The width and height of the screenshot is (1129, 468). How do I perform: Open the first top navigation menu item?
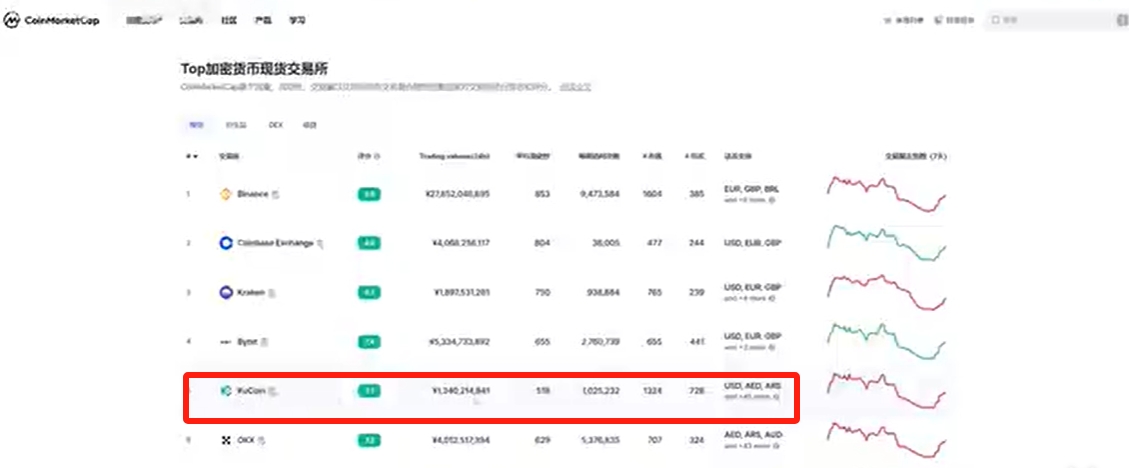(145, 21)
